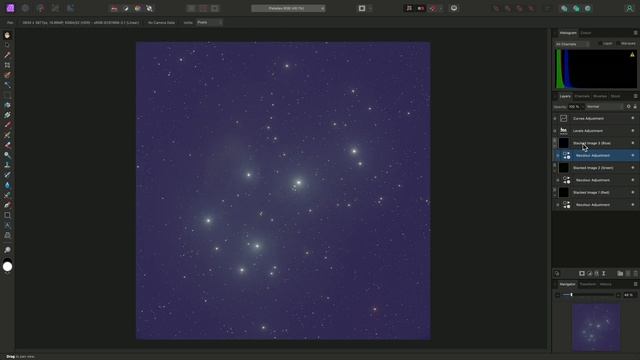The height and width of the screenshot is (360, 640).
Task: Apply Auto Colours from the toolbar
Action: coord(138,8)
